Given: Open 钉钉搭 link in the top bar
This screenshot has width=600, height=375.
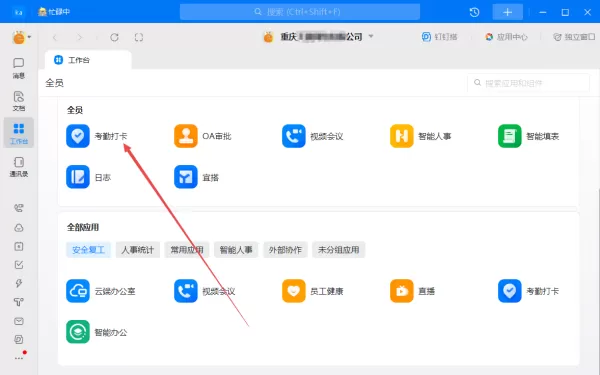Looking at the screenshot, I should 439,37.
